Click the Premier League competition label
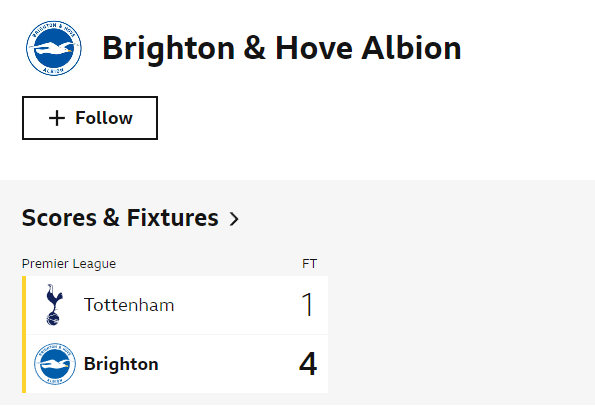595x411 pixels. tap(69, 263)
